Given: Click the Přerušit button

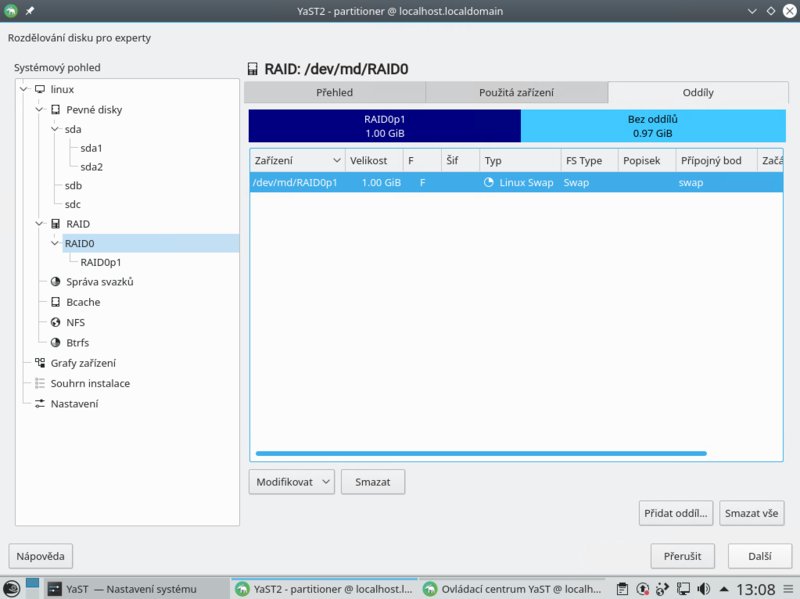Looking at the screenshot, I should click(683, 556).
